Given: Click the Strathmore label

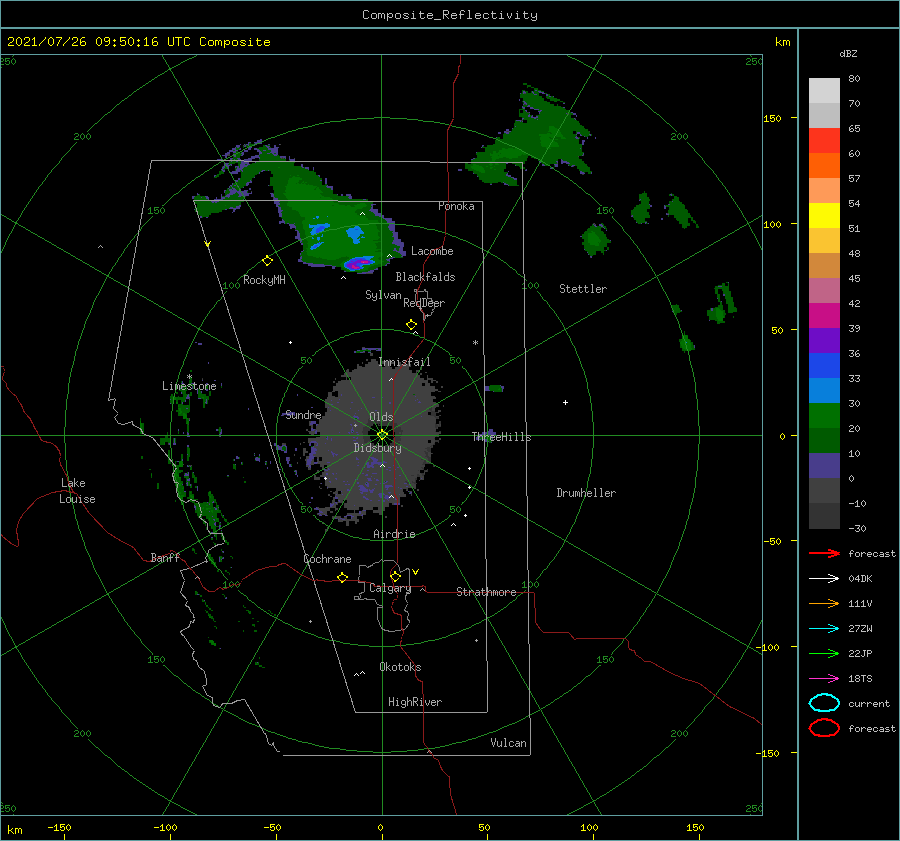Looking at the screenshot, I should click(486, 592).
